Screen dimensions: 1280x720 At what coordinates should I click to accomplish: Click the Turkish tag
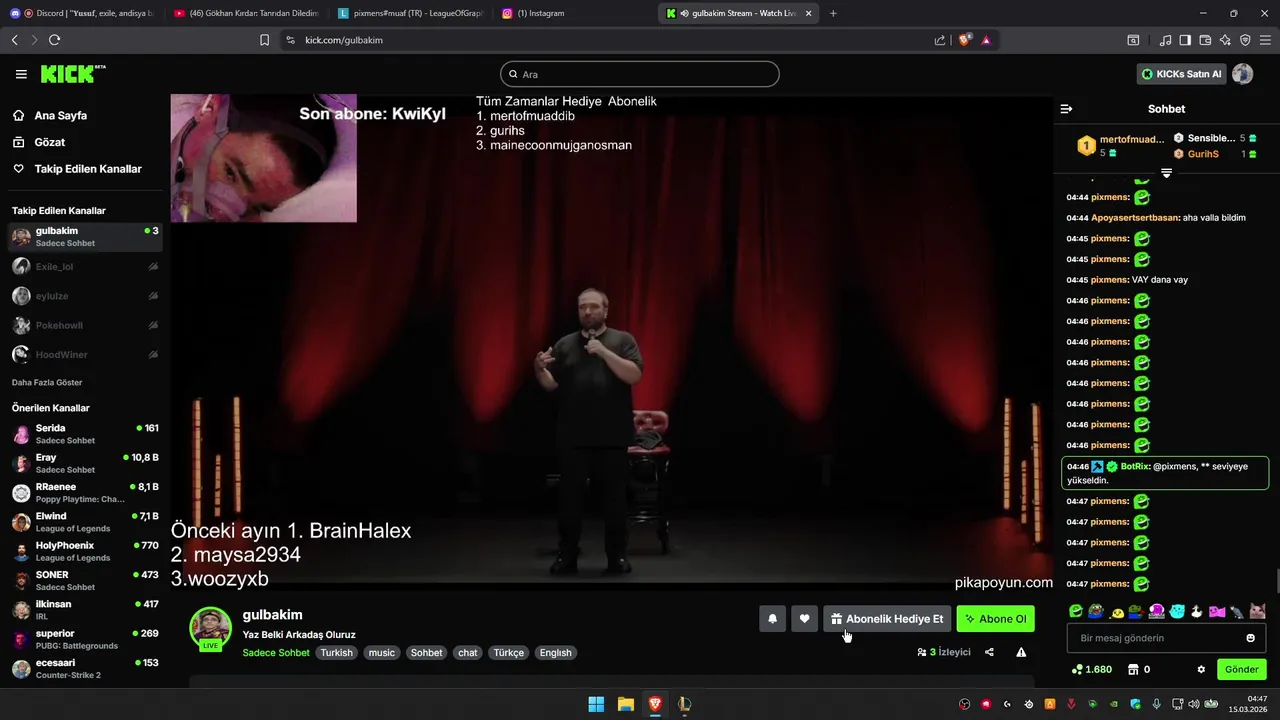point(337,653)
